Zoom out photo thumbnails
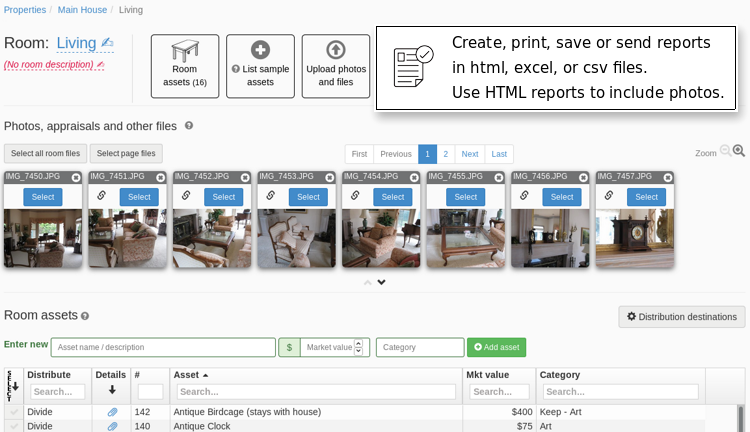Screen dimensions: 750x432 tap(726, 152)
